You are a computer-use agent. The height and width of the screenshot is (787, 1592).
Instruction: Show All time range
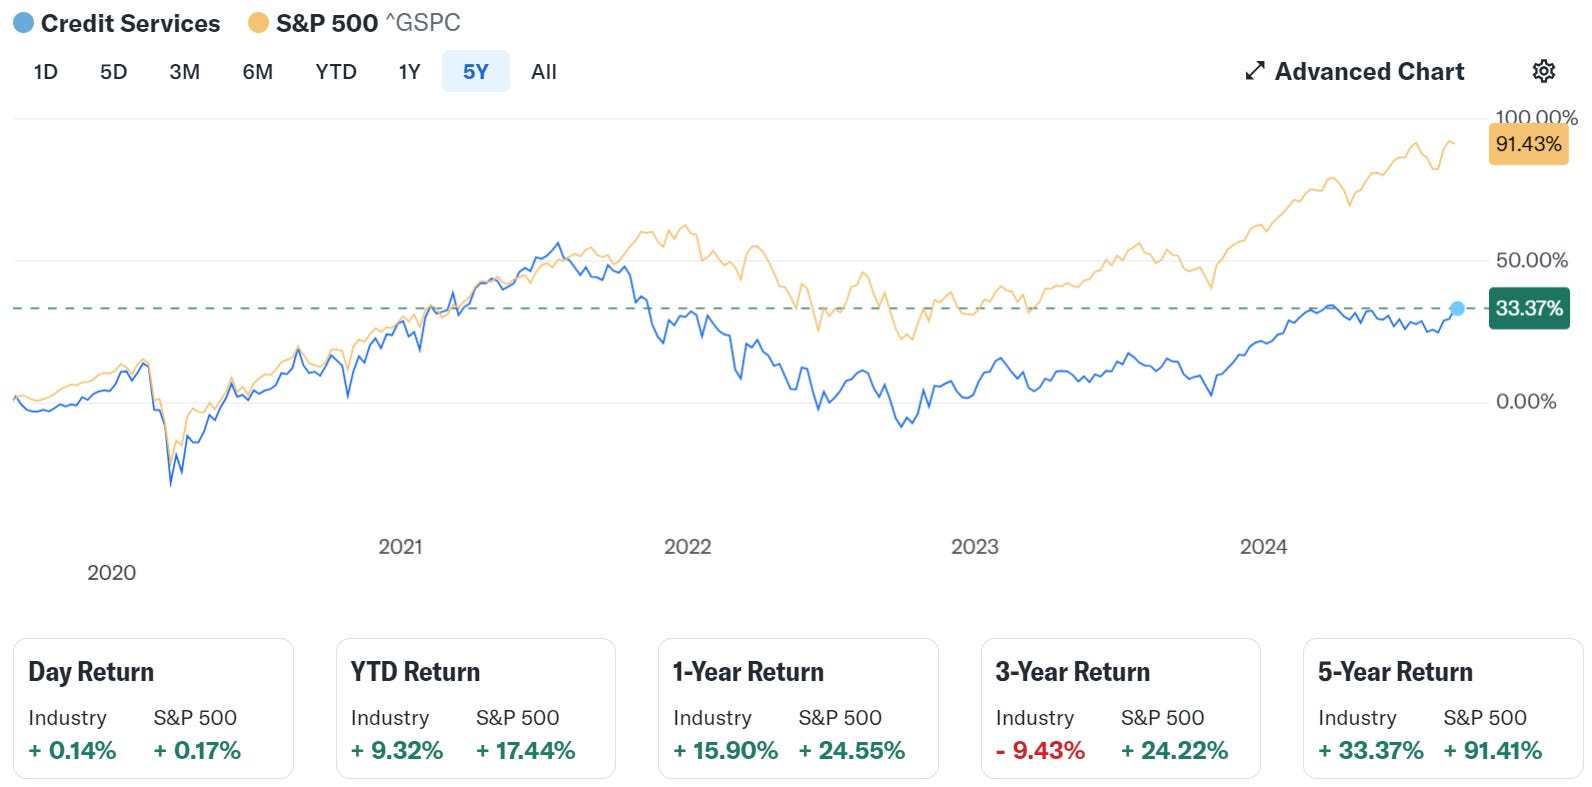tap(544, 72)
